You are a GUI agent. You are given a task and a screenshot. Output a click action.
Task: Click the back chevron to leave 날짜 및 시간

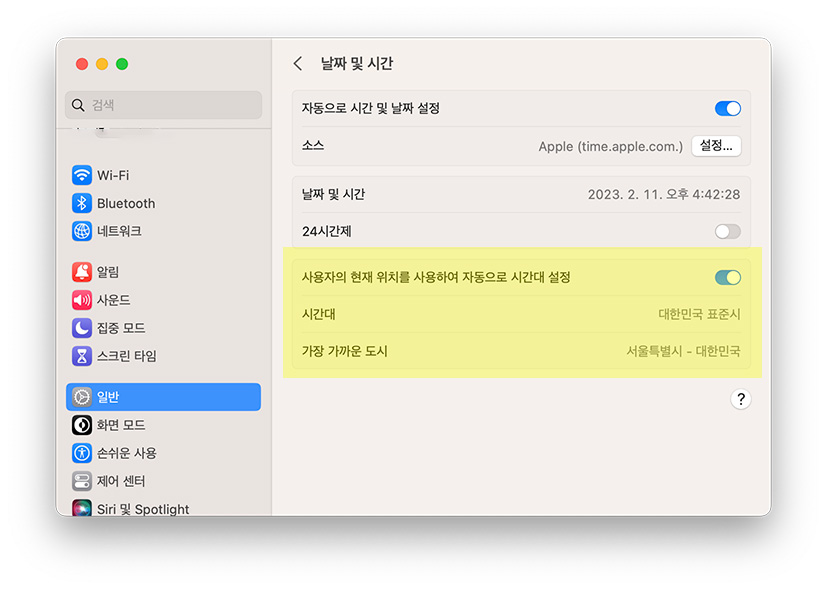297,62
